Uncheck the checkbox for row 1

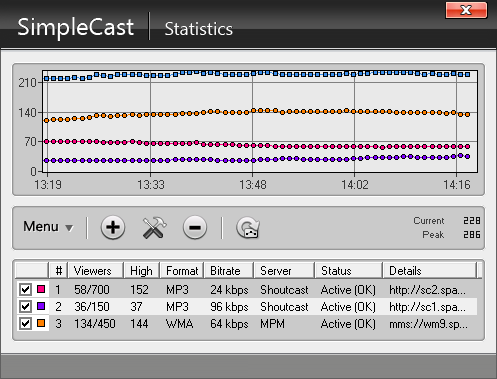coord(25,289)
